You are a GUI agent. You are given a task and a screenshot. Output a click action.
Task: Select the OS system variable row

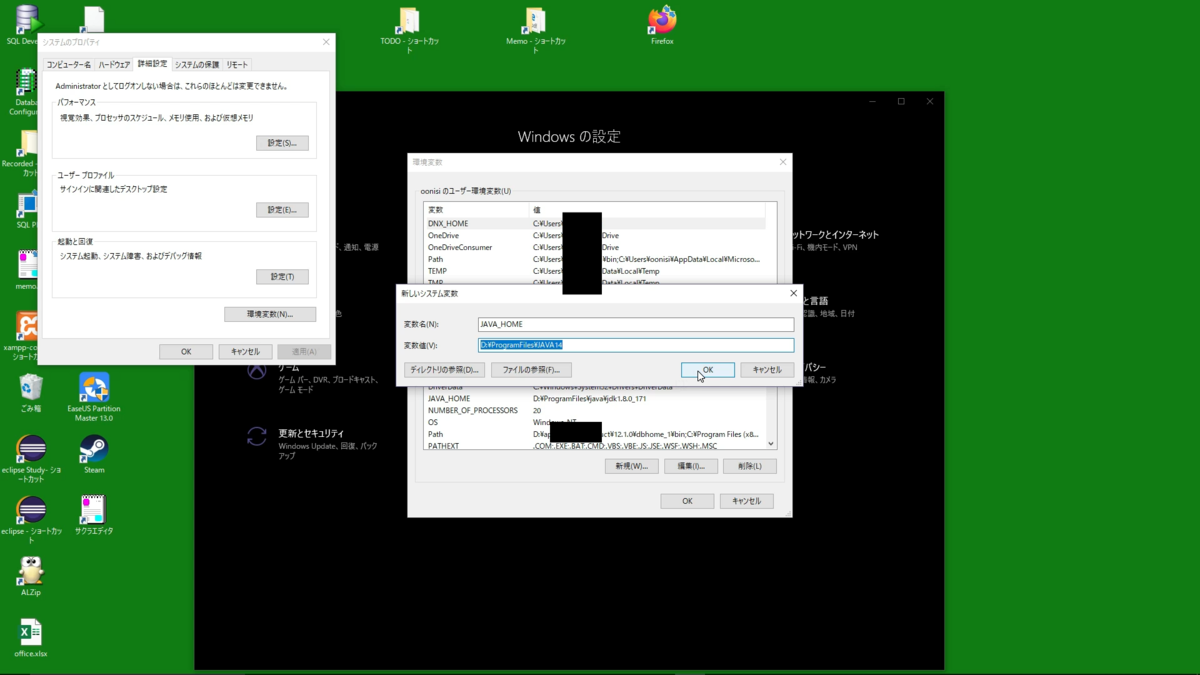595,422
